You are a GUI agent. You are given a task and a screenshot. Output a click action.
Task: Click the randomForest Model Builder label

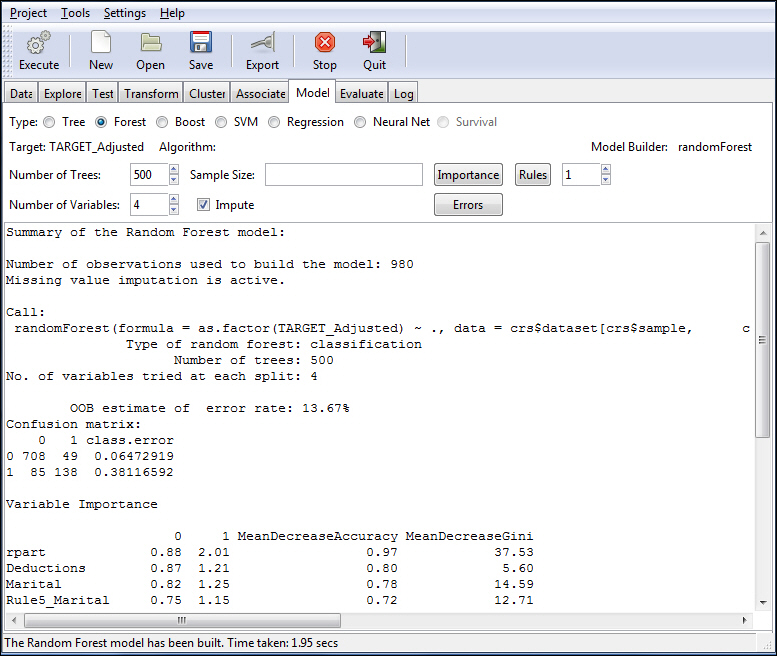[x=715, y=147]
